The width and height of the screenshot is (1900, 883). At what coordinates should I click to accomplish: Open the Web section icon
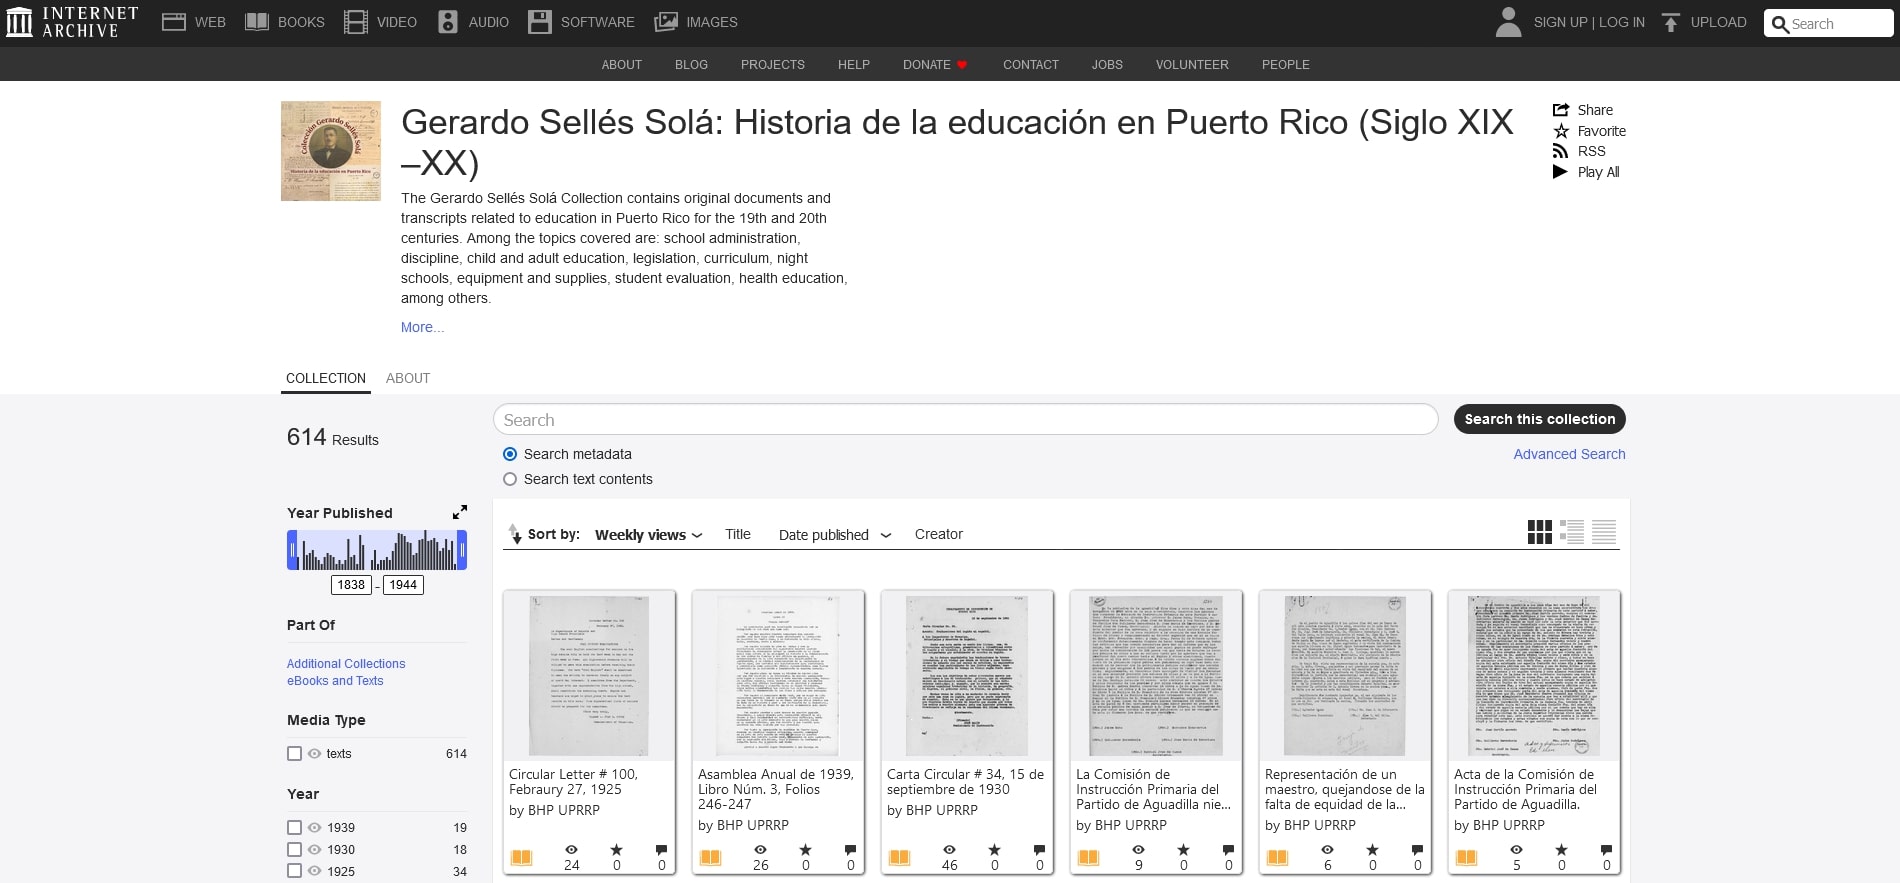(x=174, y=22)
